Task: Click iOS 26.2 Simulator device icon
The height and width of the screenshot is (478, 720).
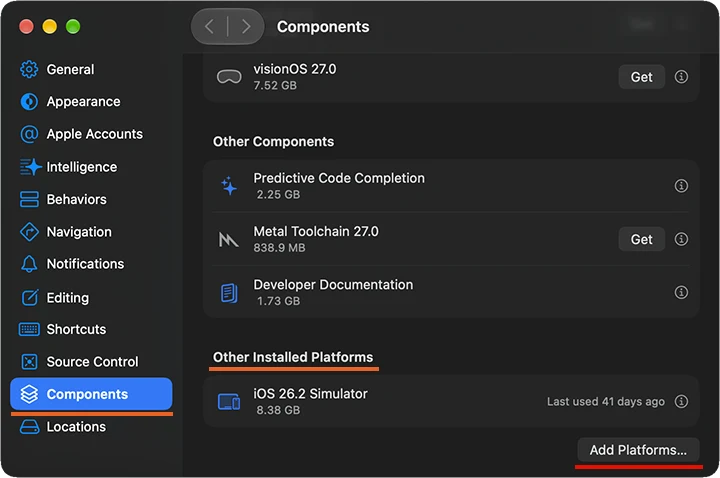Action: point(229,402)
